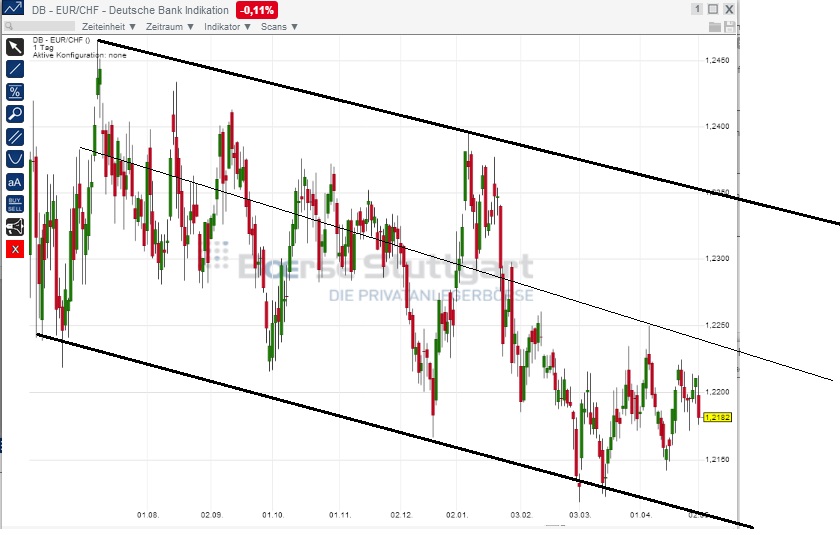Open the folder load configuration icon
Screen dimensions: 840x535
tap(715, 27)
